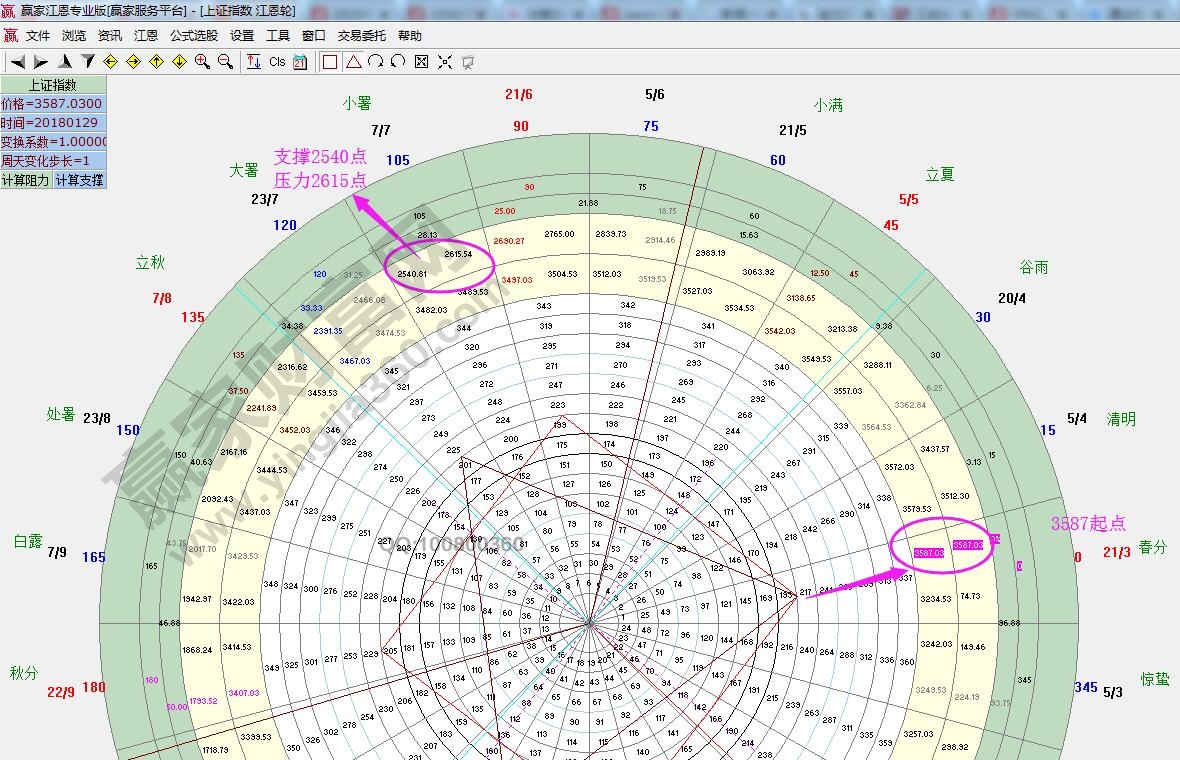Toggle the triangle overlay shape tool
This screenshot has width=1180, height=760.
(353, 62)
